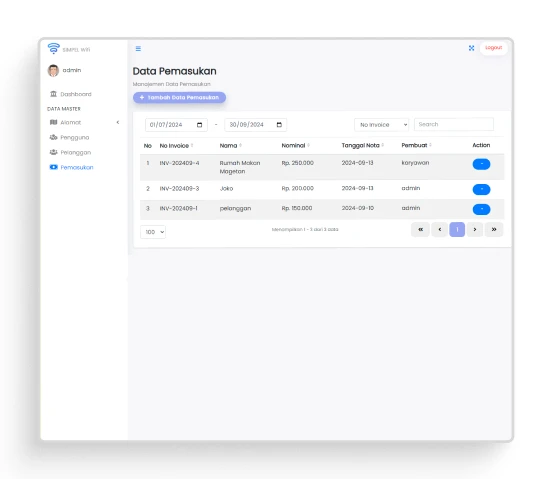Open the No Invoice filter dropdown
The width and height of the screenshot is (551, 479).
coord(382,125)
